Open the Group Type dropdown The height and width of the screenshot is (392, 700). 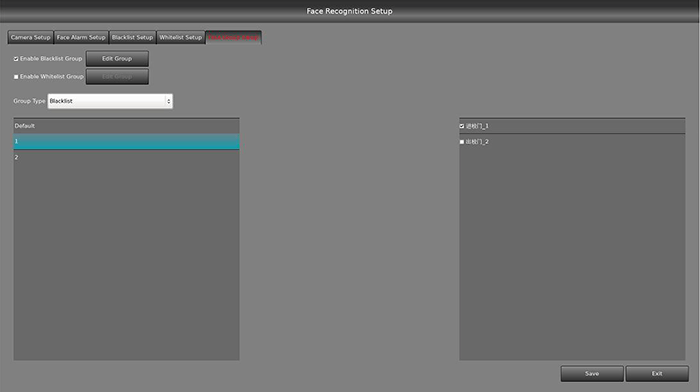(x=110, y=101)
